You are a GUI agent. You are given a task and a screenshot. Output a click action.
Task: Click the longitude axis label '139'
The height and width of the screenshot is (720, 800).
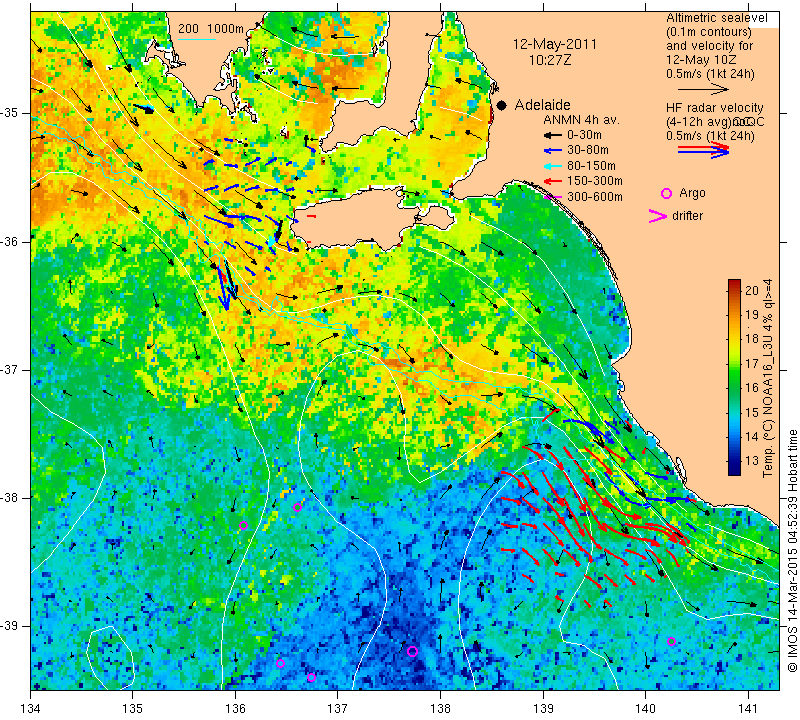click(543, 709)
